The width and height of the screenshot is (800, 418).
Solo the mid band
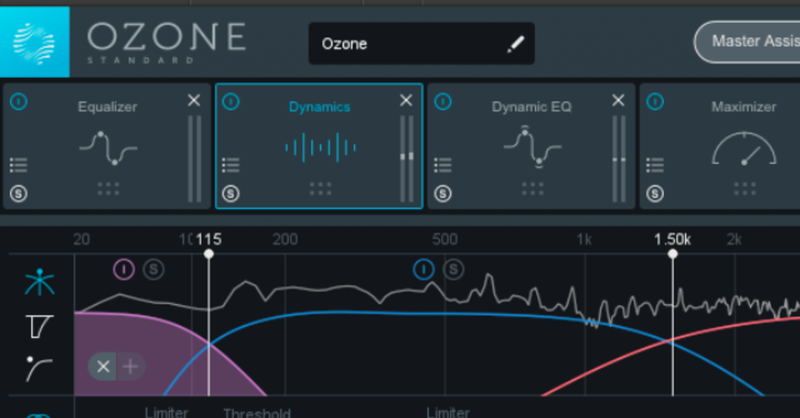pyautogui.click(x=454, y=269)
